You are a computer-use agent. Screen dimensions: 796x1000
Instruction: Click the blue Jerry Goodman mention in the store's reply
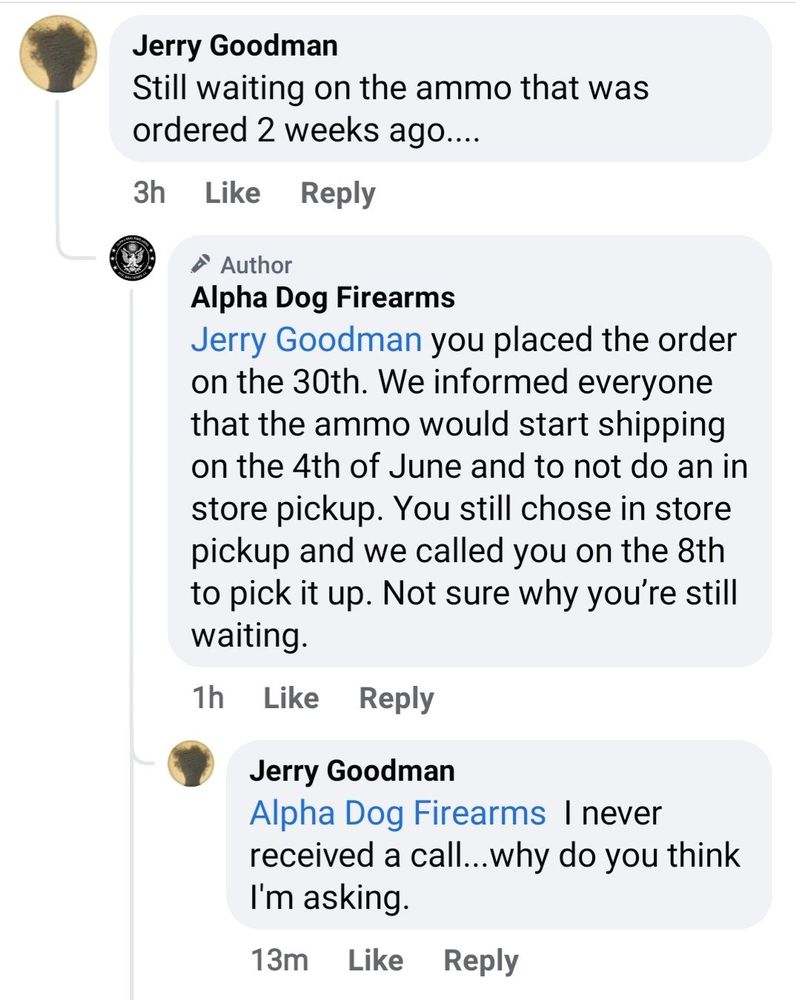coord(305,339)
